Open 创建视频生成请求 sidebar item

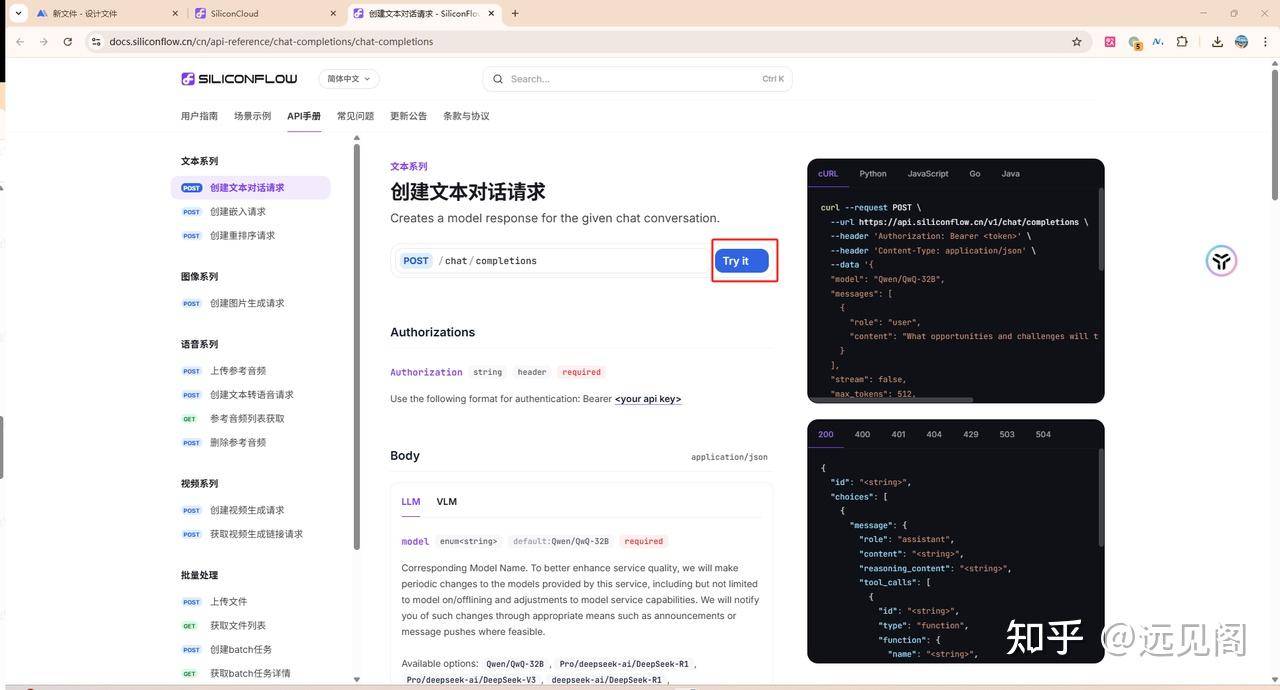click(x=250, y=510)
